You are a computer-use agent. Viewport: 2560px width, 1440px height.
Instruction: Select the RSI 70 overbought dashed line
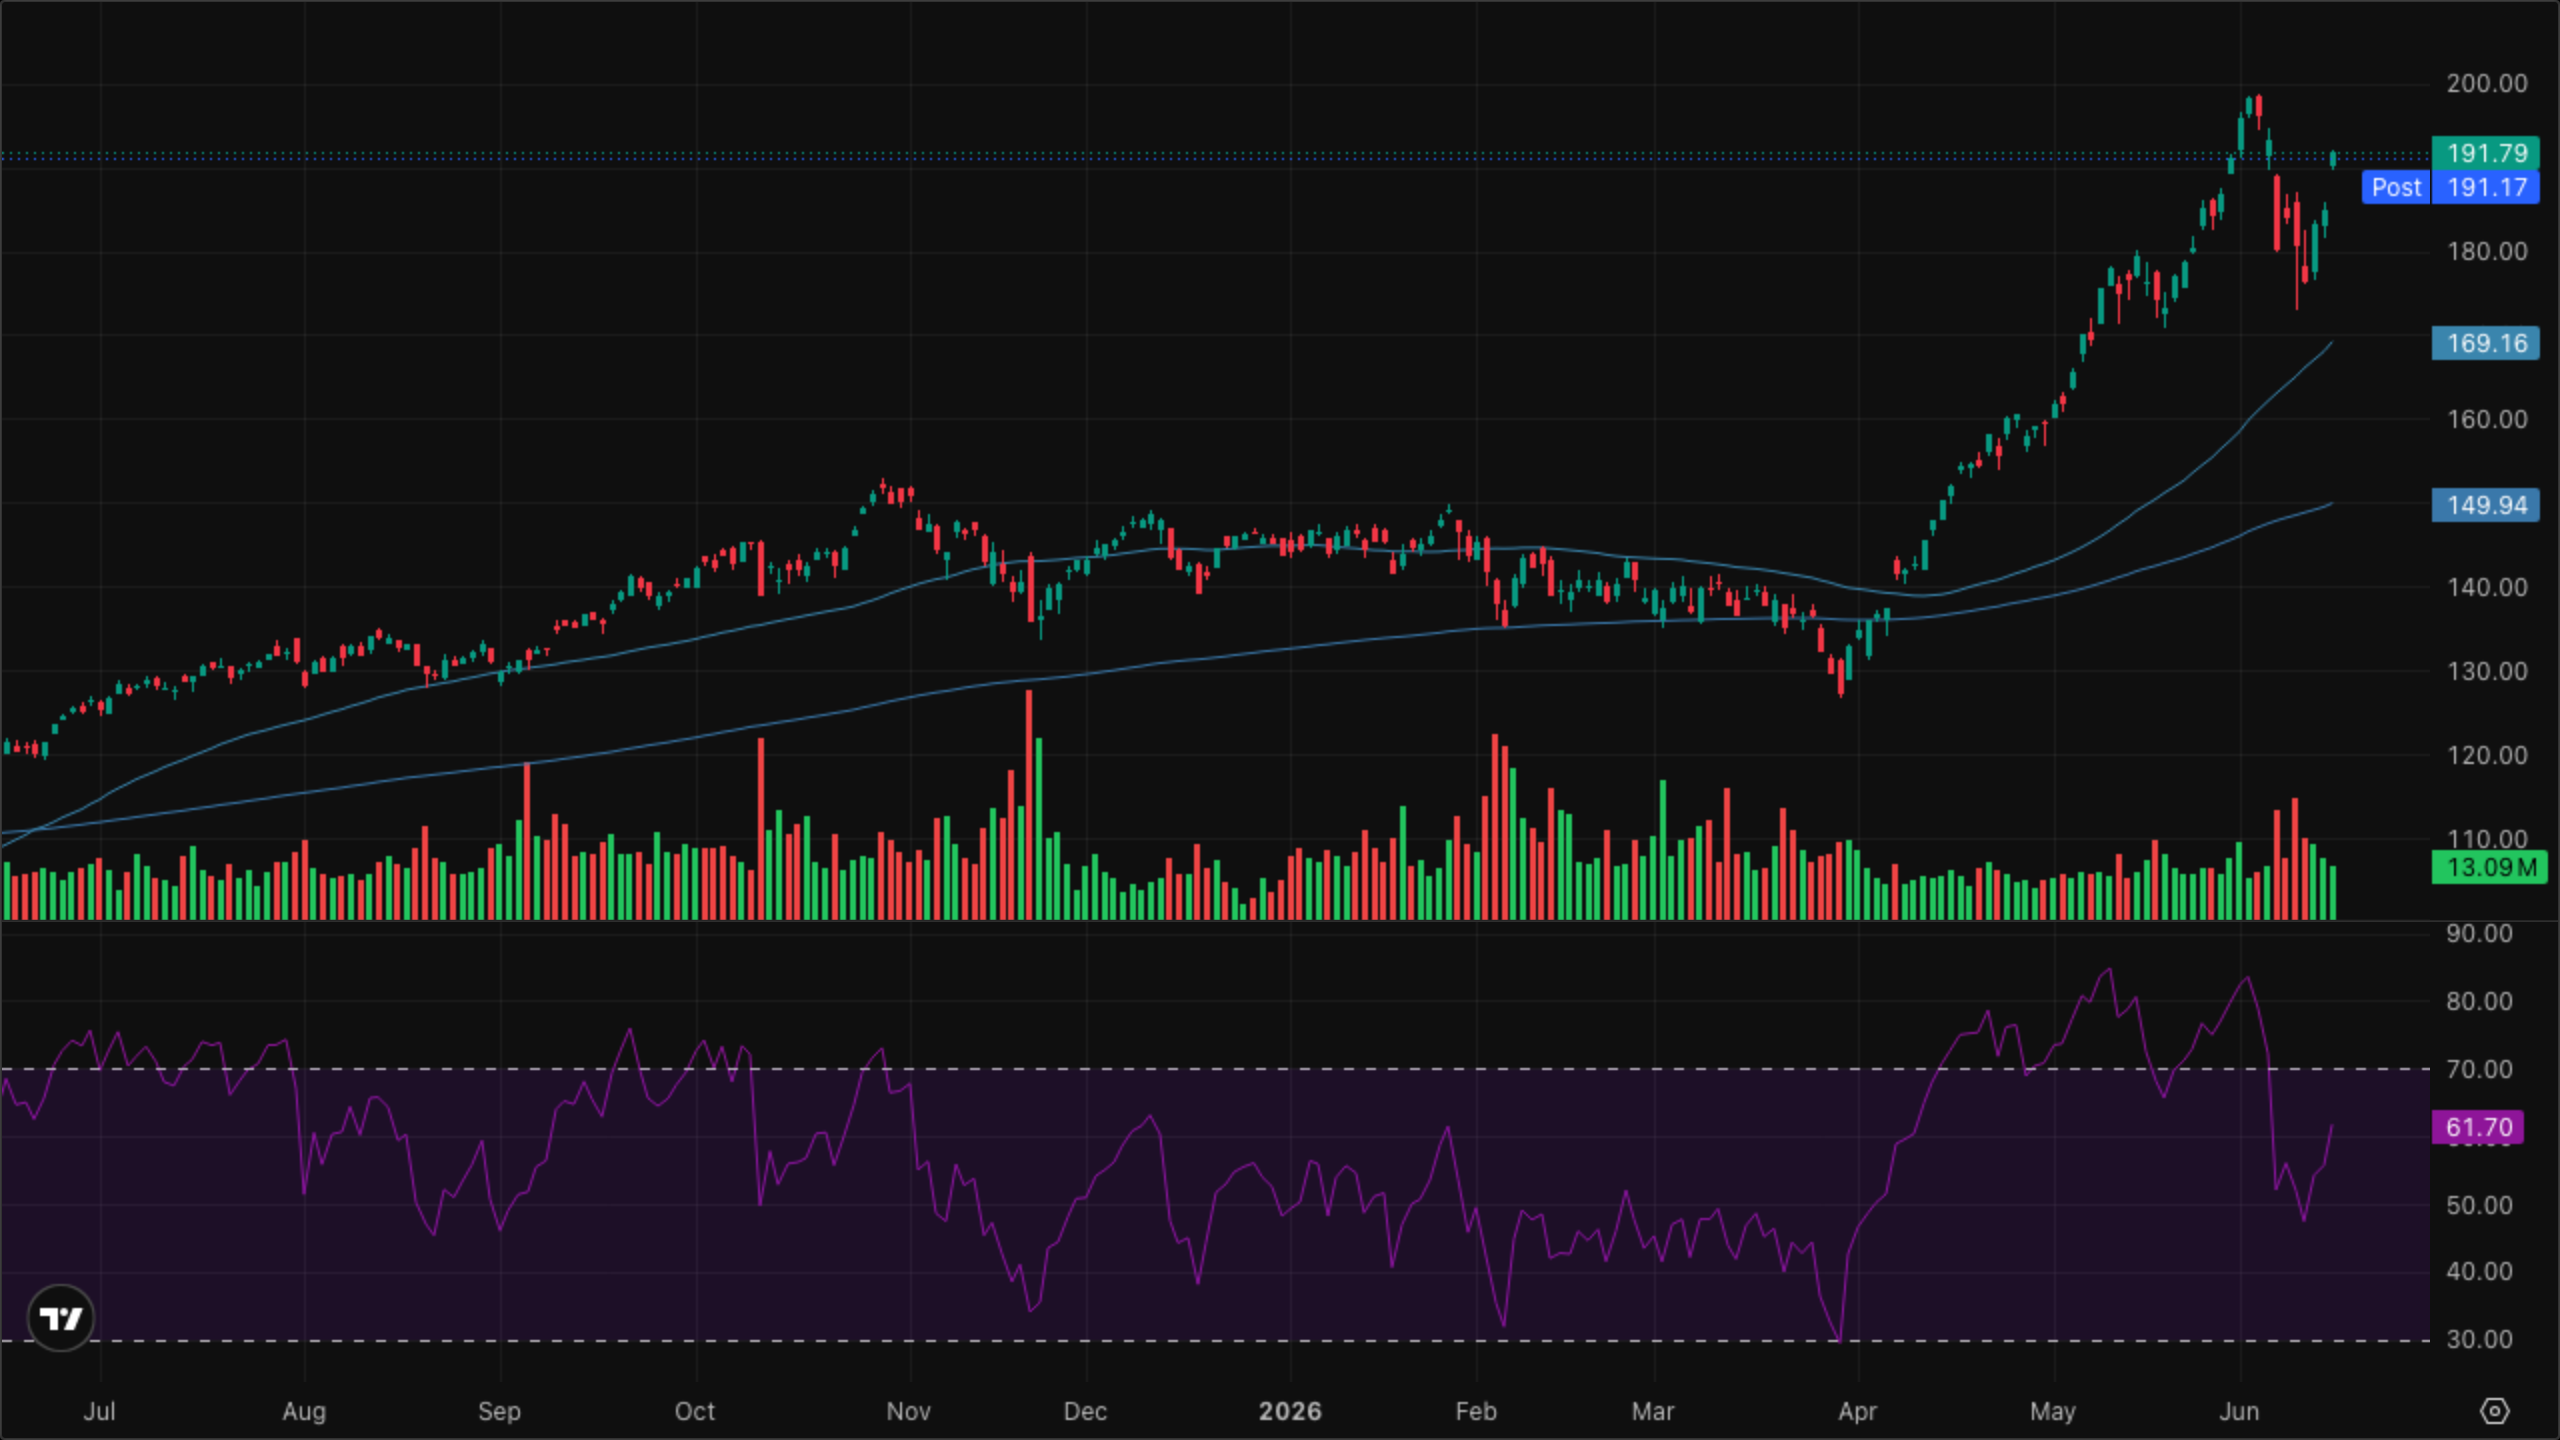coord(1215,1069)
